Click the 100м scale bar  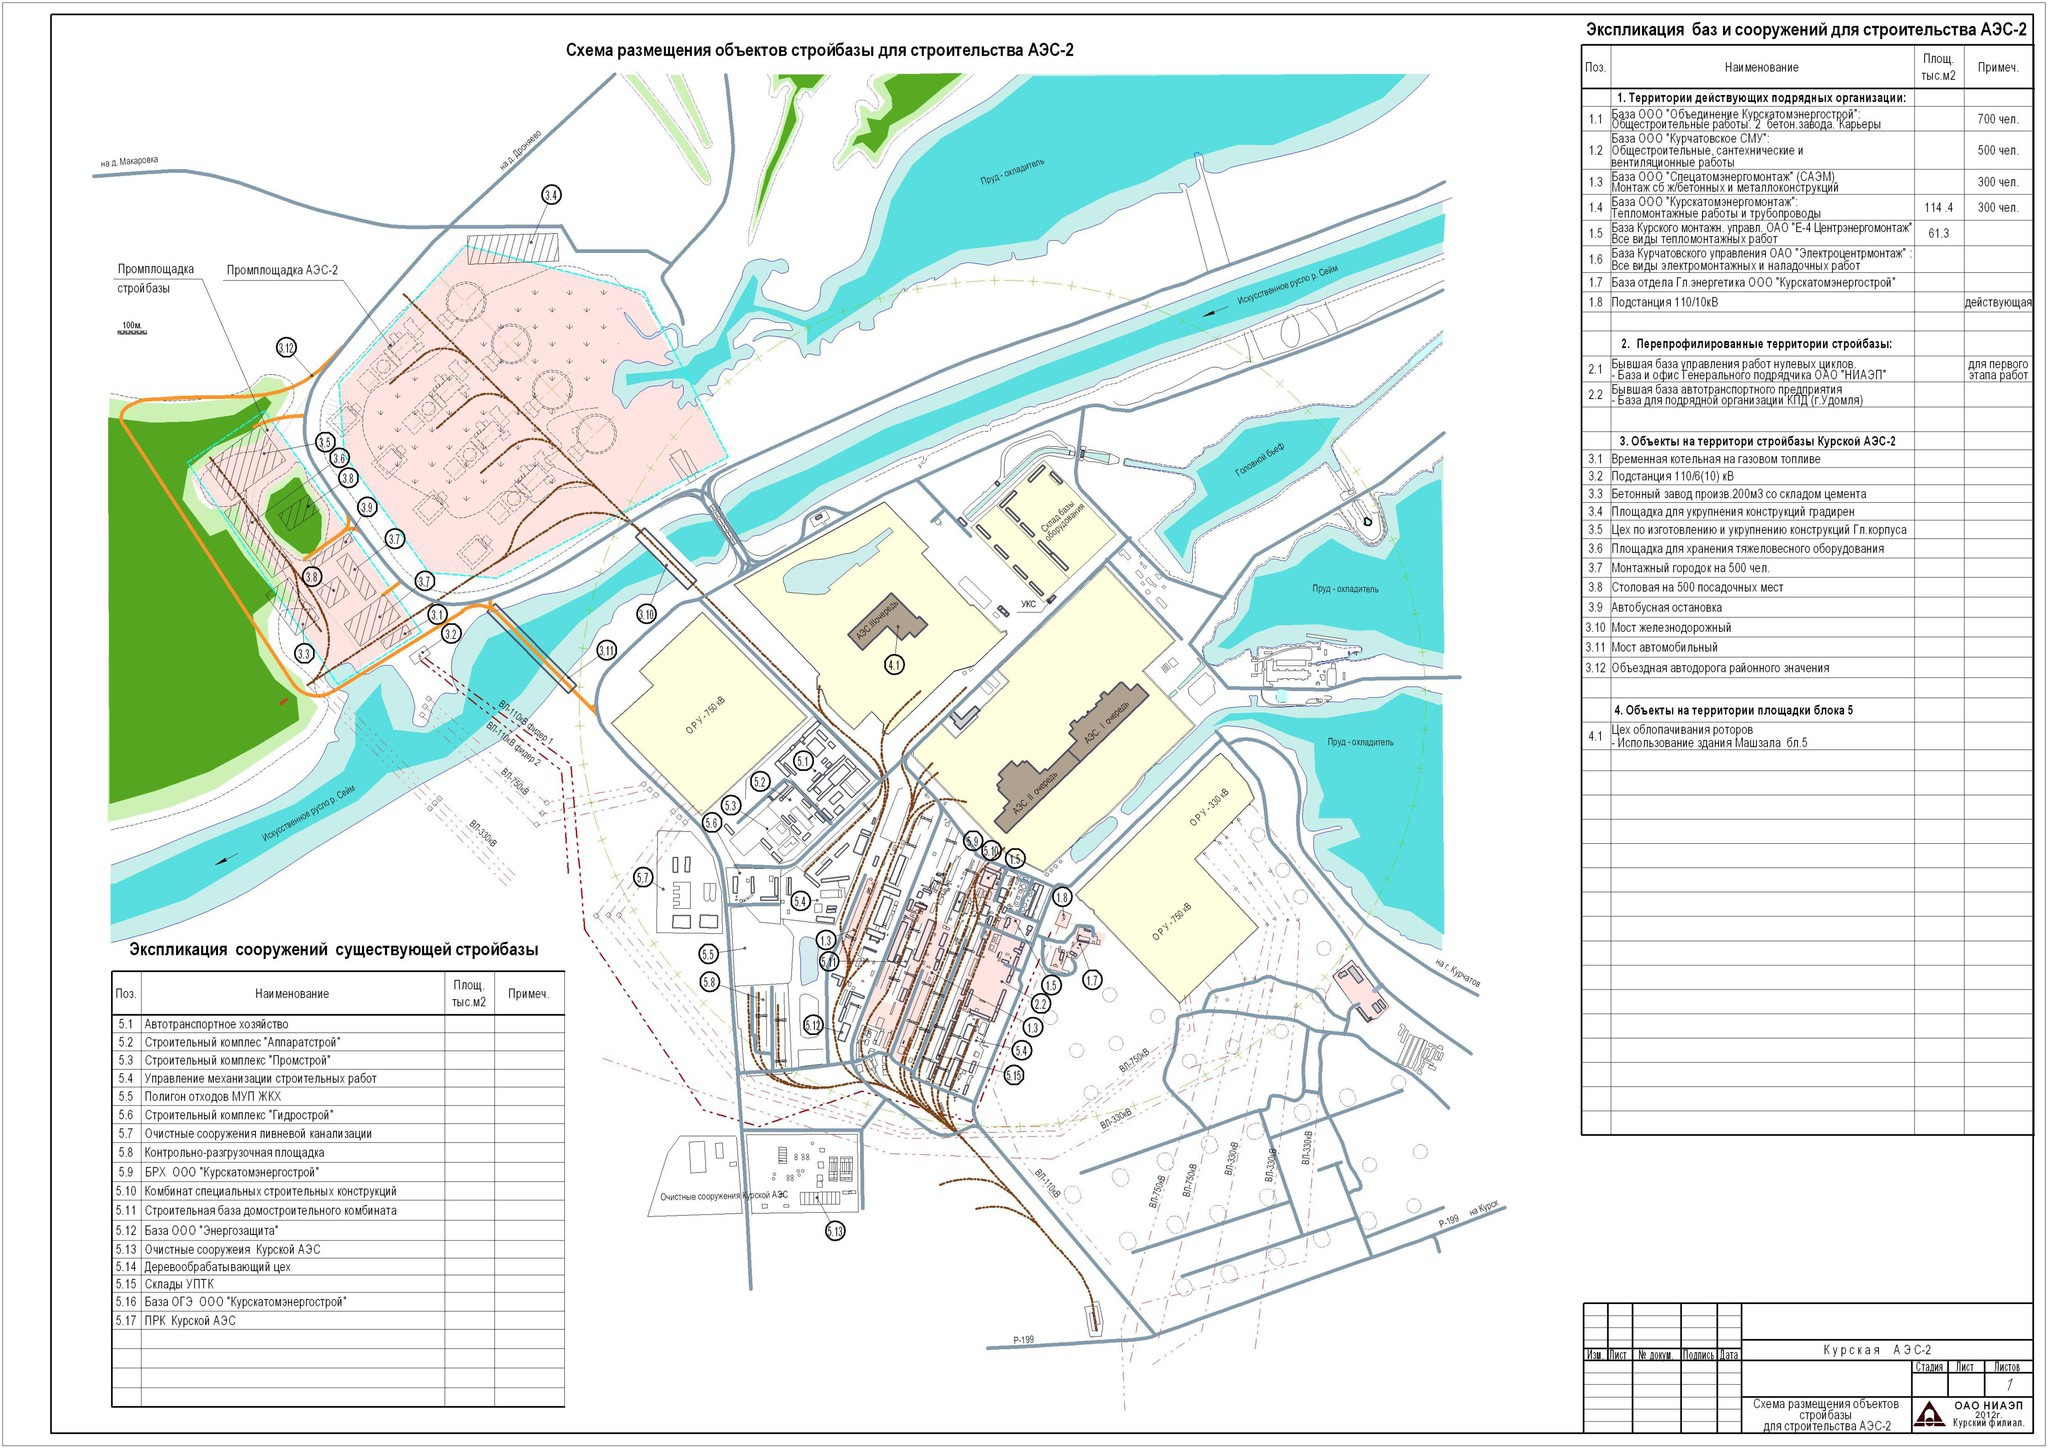click(x=133, y=331)
